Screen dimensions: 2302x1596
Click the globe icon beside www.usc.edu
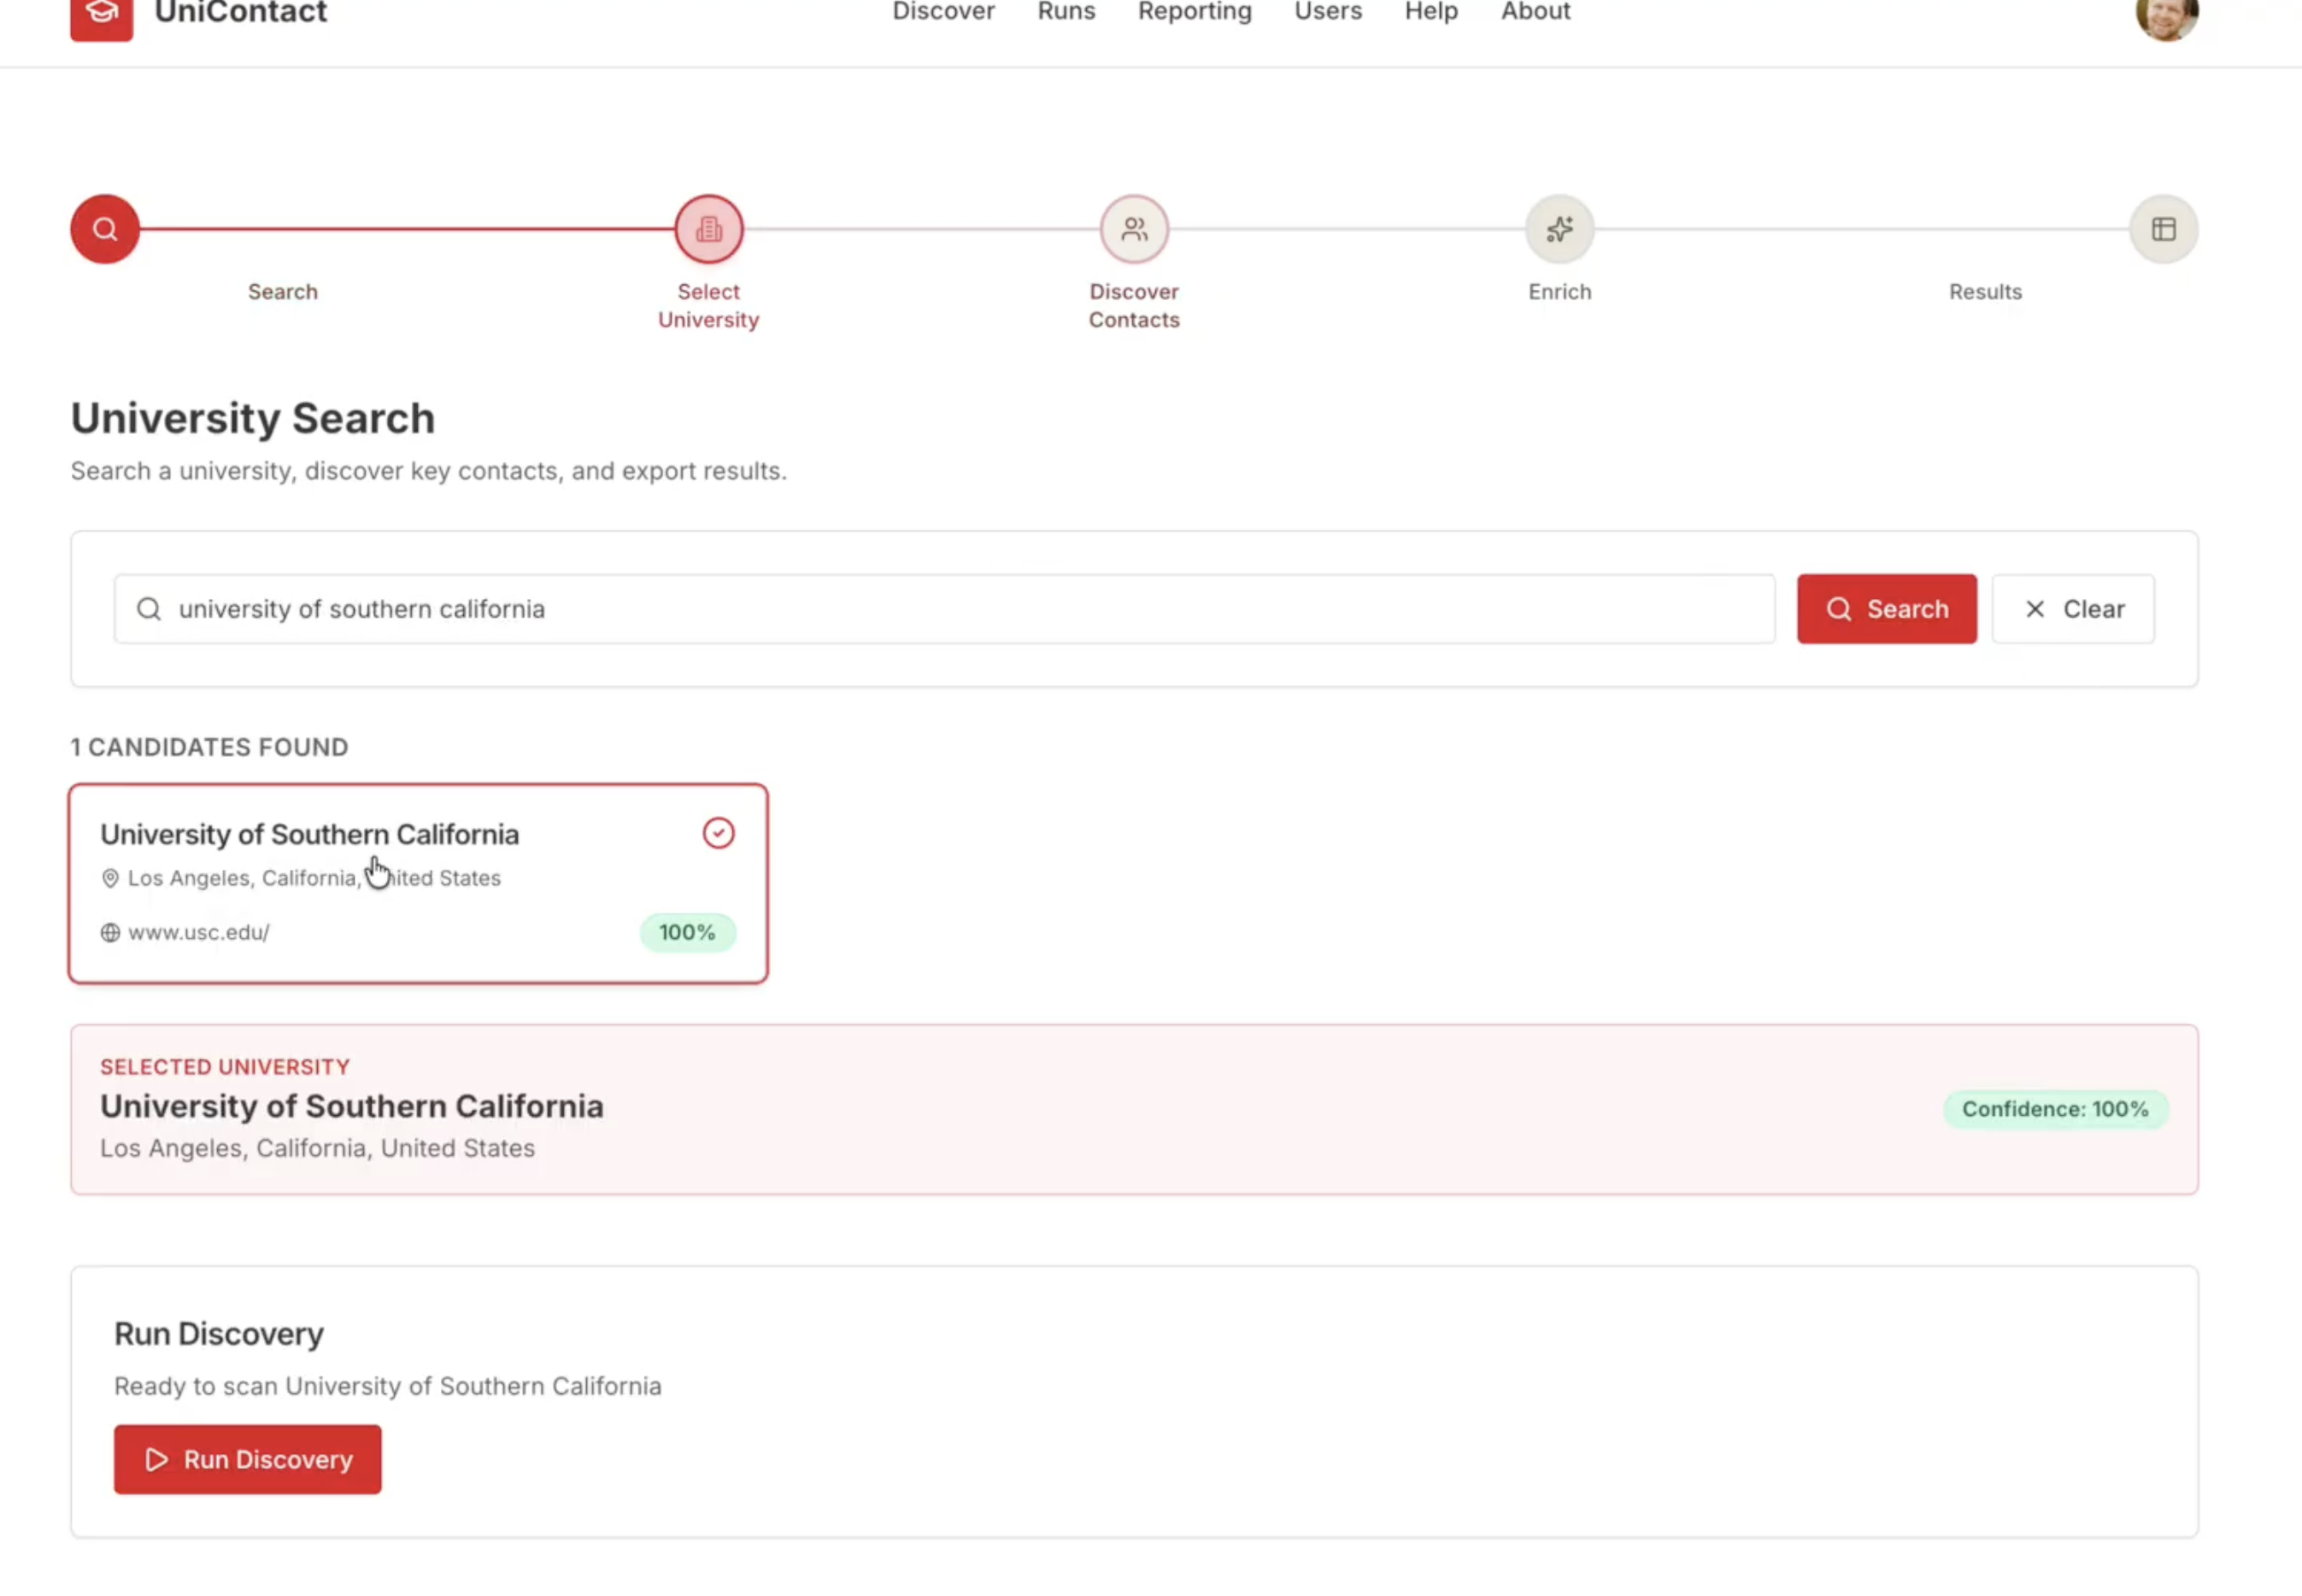pyautogui.click(x=110, y=933)
